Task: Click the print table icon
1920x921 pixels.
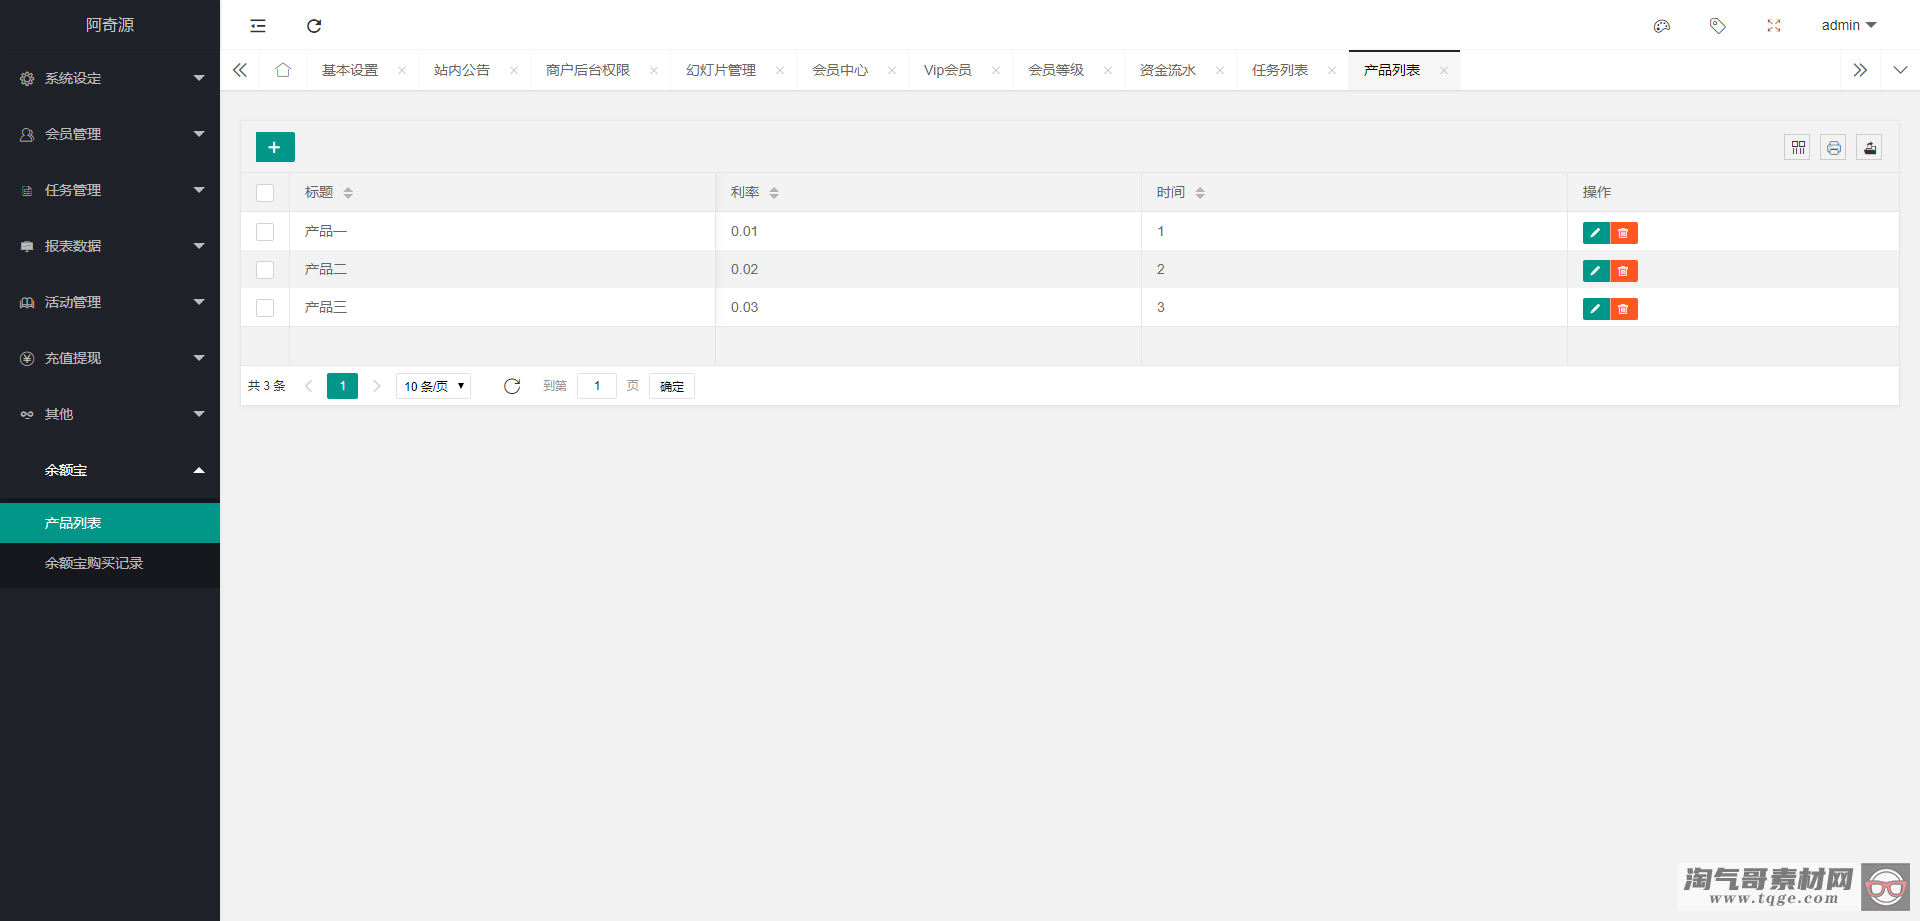Action: (1834, 148)
